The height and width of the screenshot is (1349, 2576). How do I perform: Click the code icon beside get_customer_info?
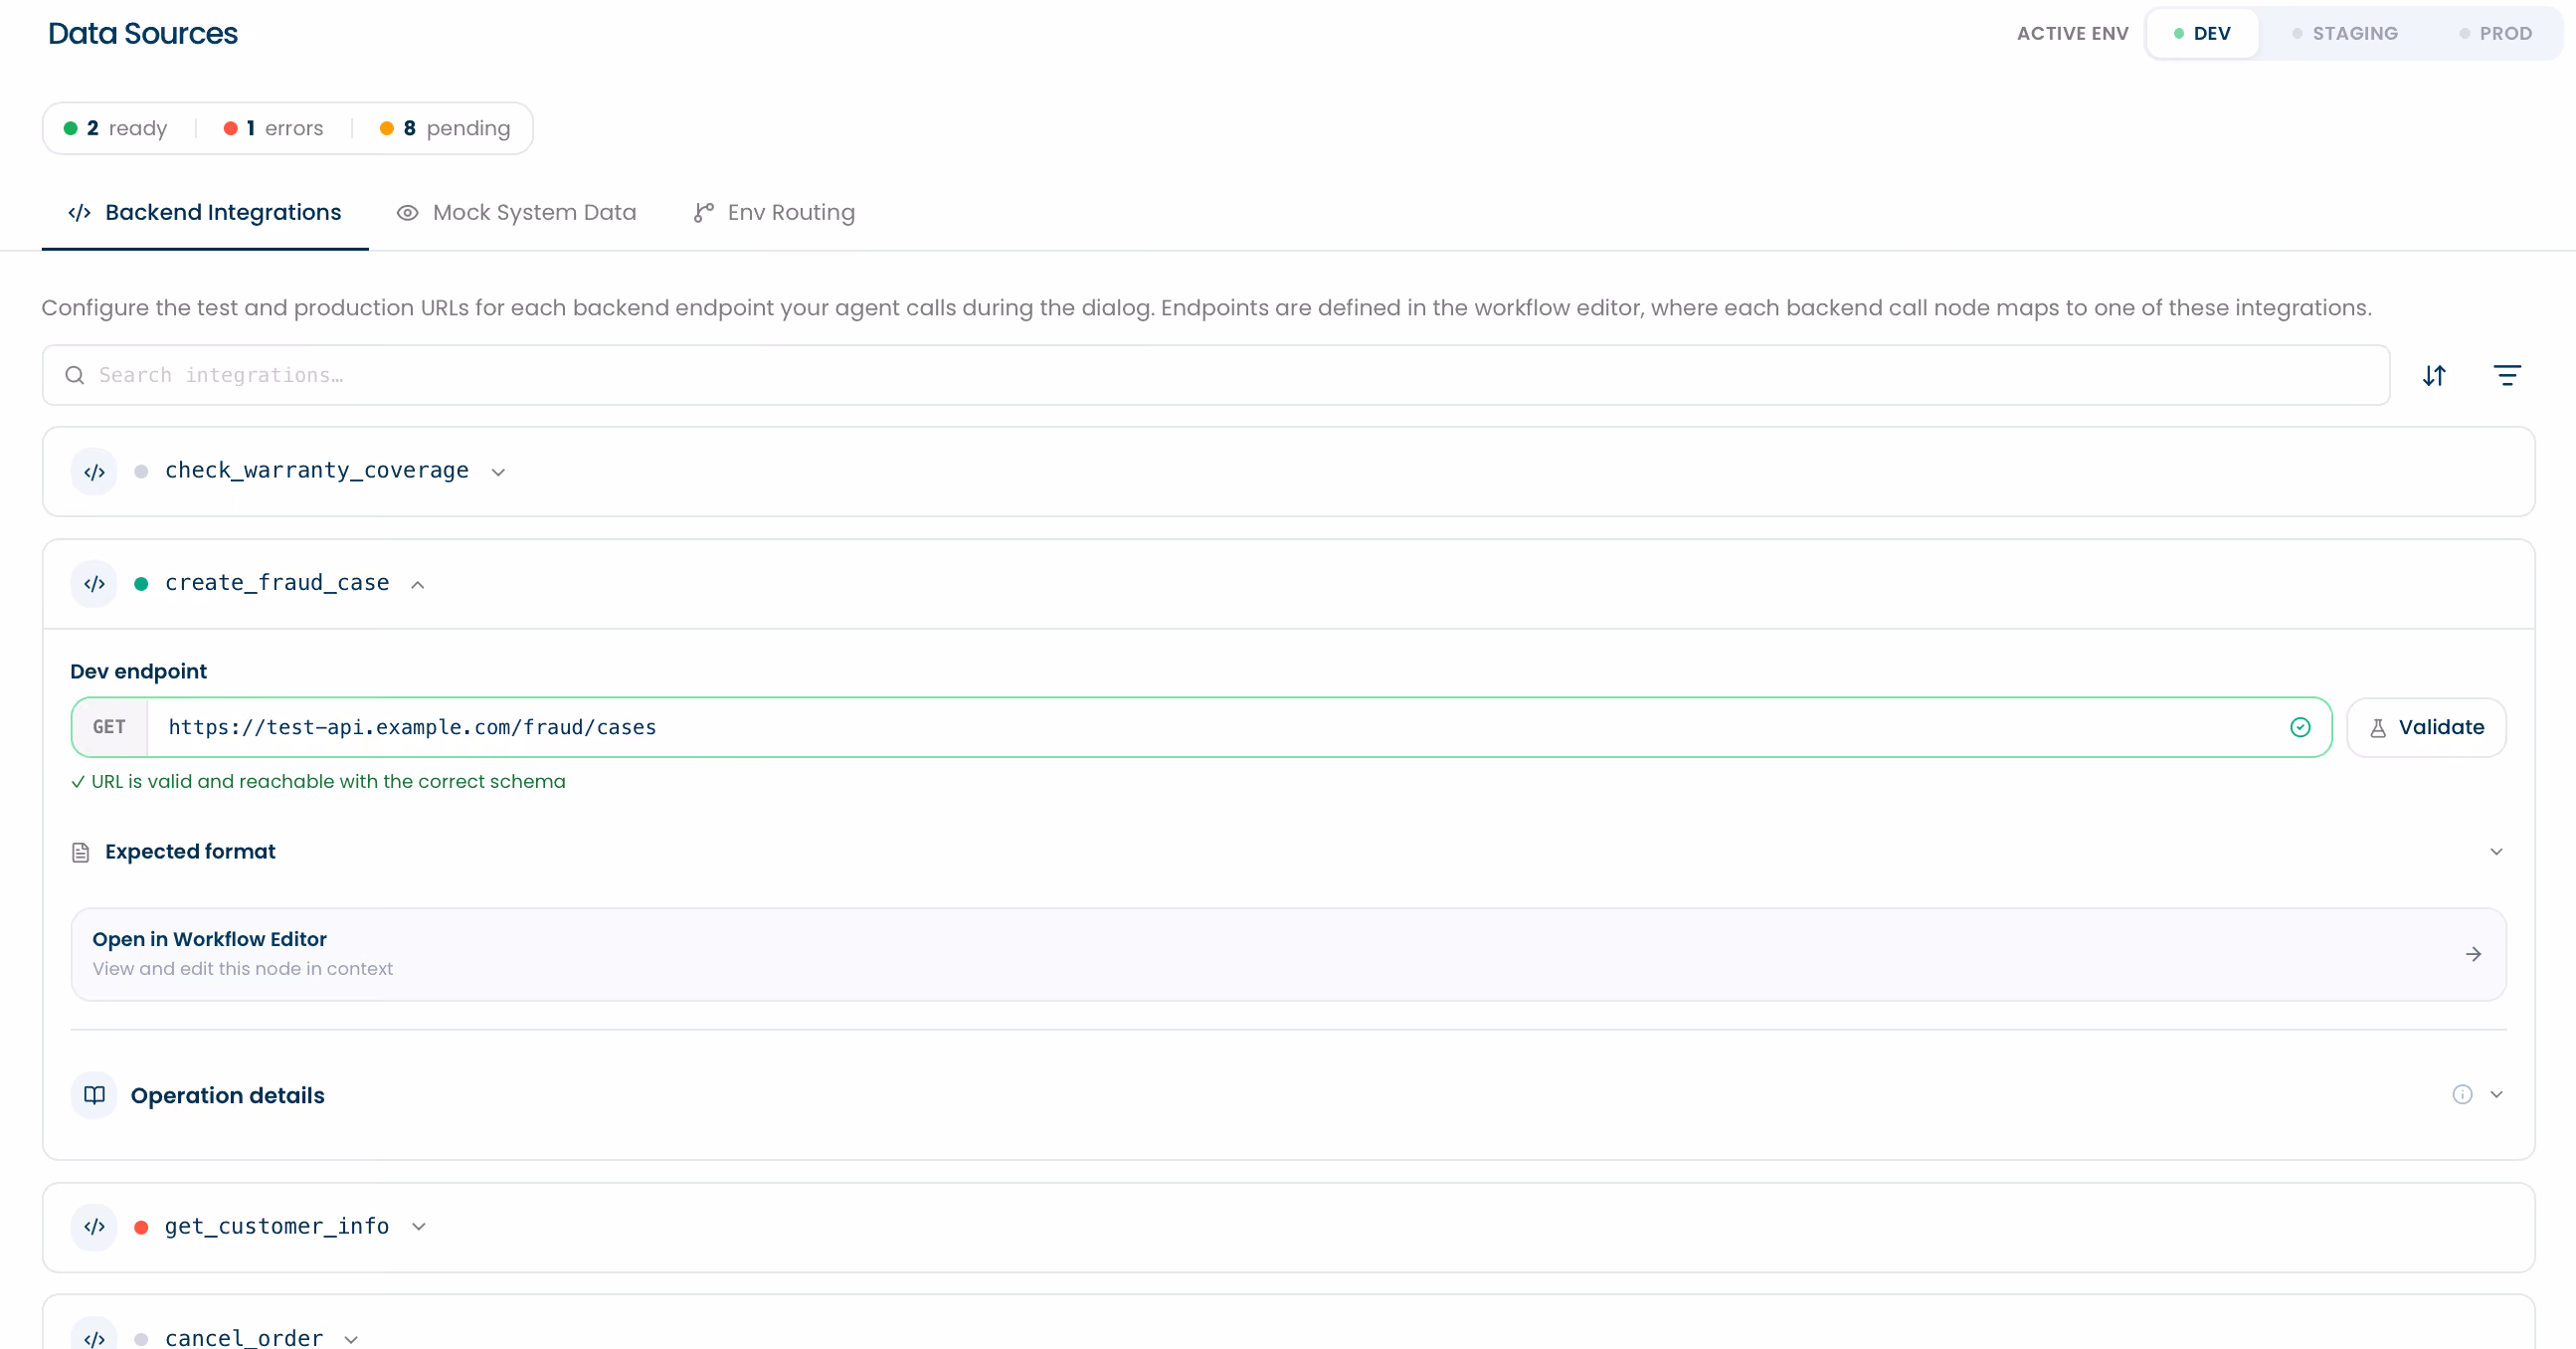point(94,1227)
